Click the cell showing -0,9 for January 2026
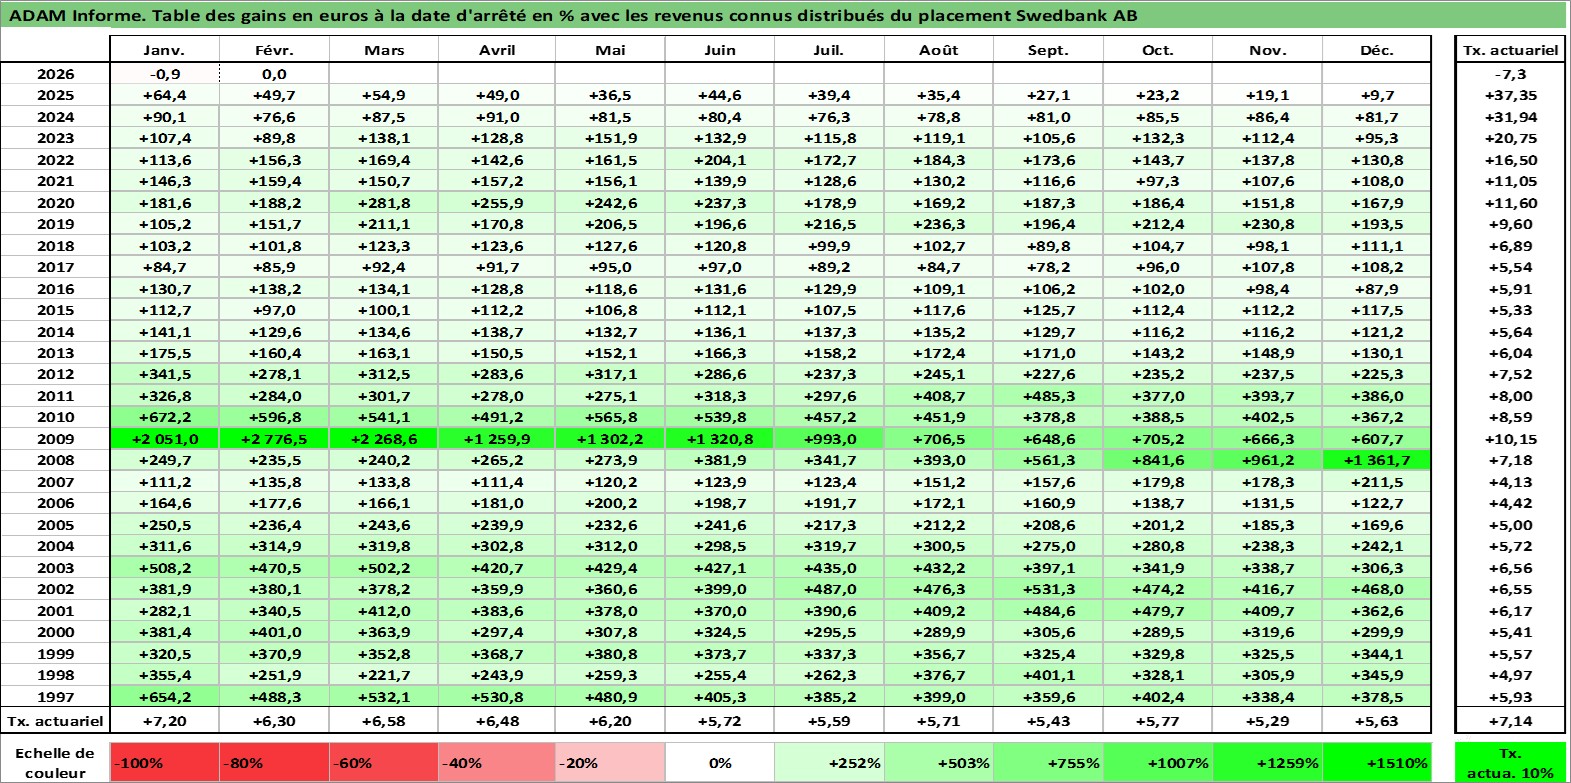Viewport: 1571px width, 783px height. (x=164, y=74)
